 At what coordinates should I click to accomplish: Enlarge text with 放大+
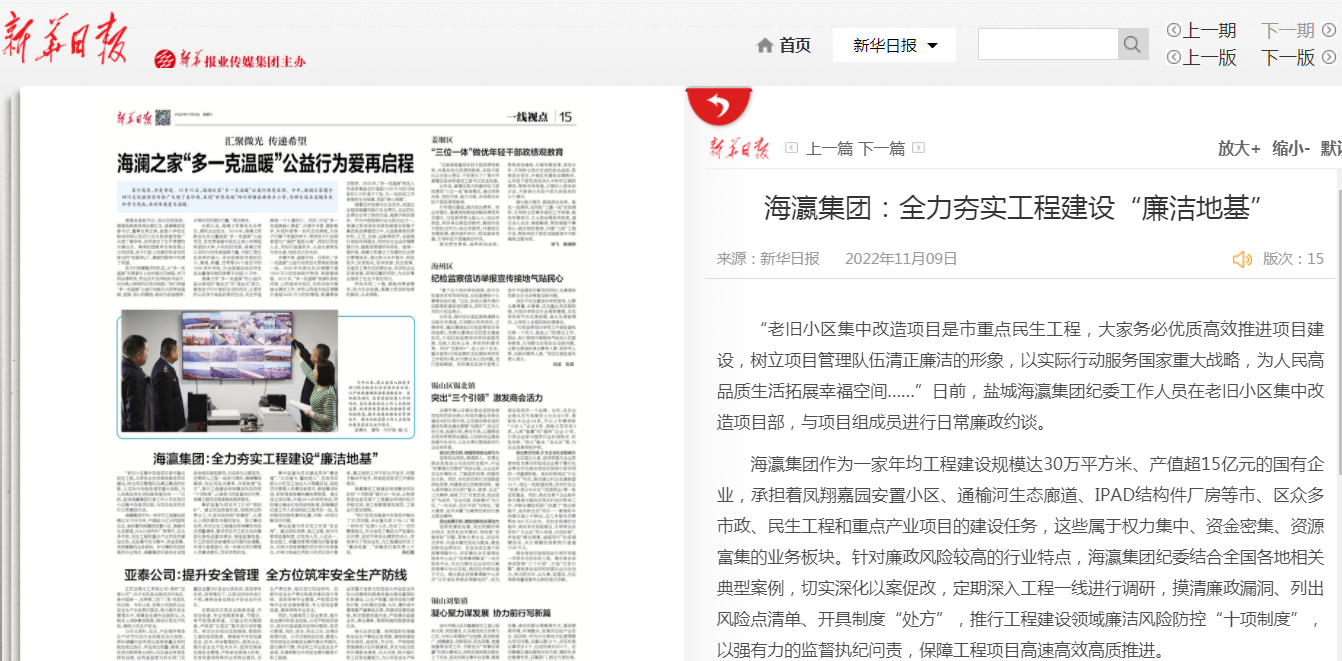click(1238, 148)
